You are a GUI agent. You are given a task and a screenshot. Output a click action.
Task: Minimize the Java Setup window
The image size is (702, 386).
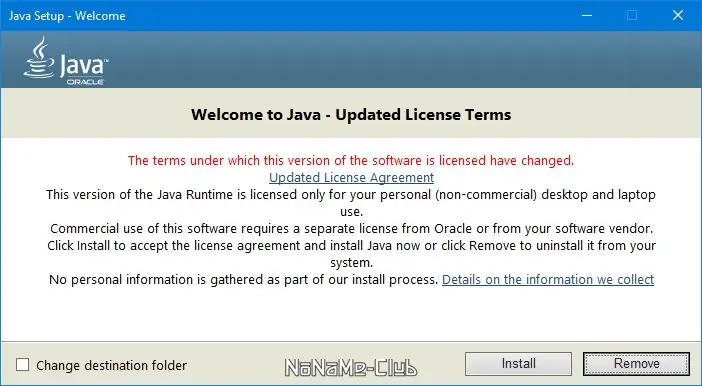pyautogui.click(x=587, y=15)
